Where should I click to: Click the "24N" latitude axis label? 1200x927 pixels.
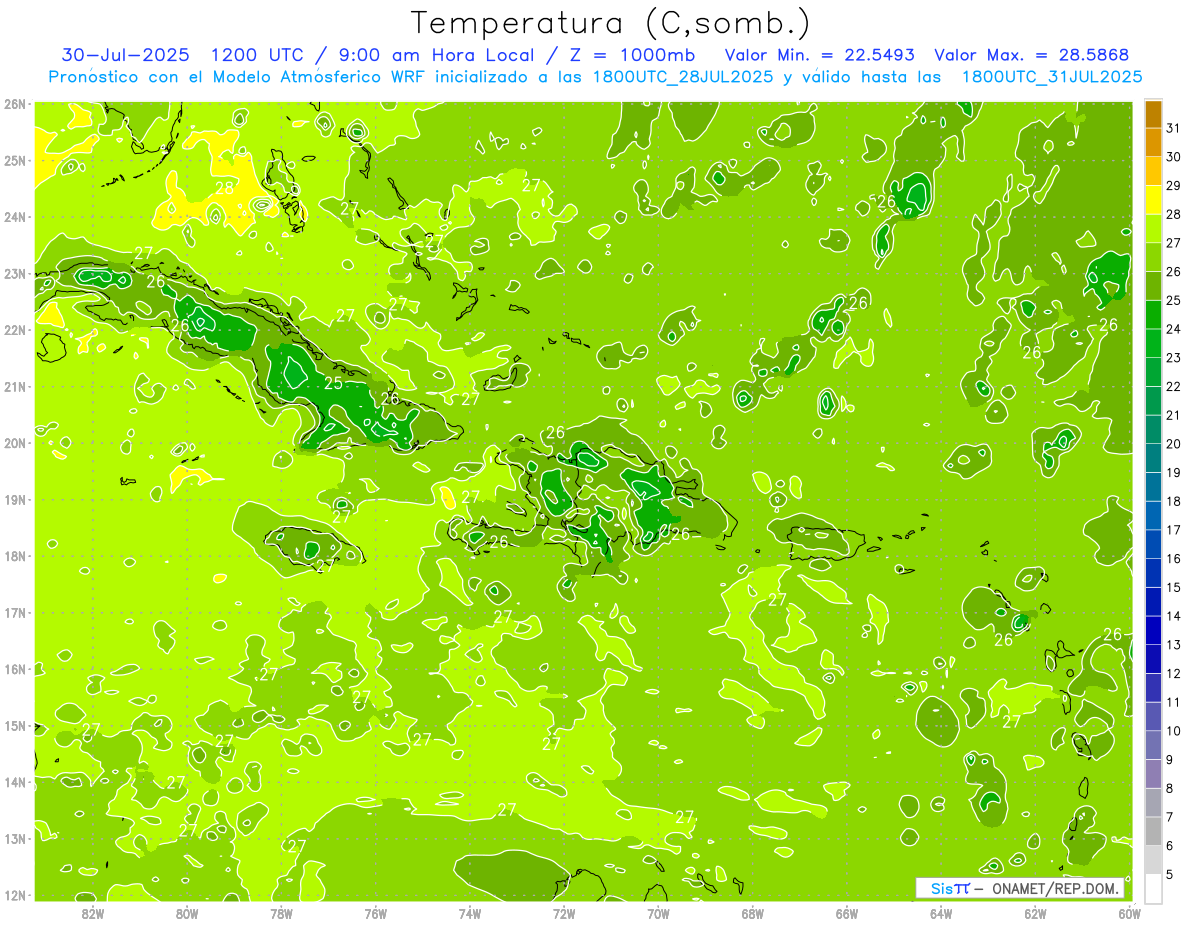[15, 217]
